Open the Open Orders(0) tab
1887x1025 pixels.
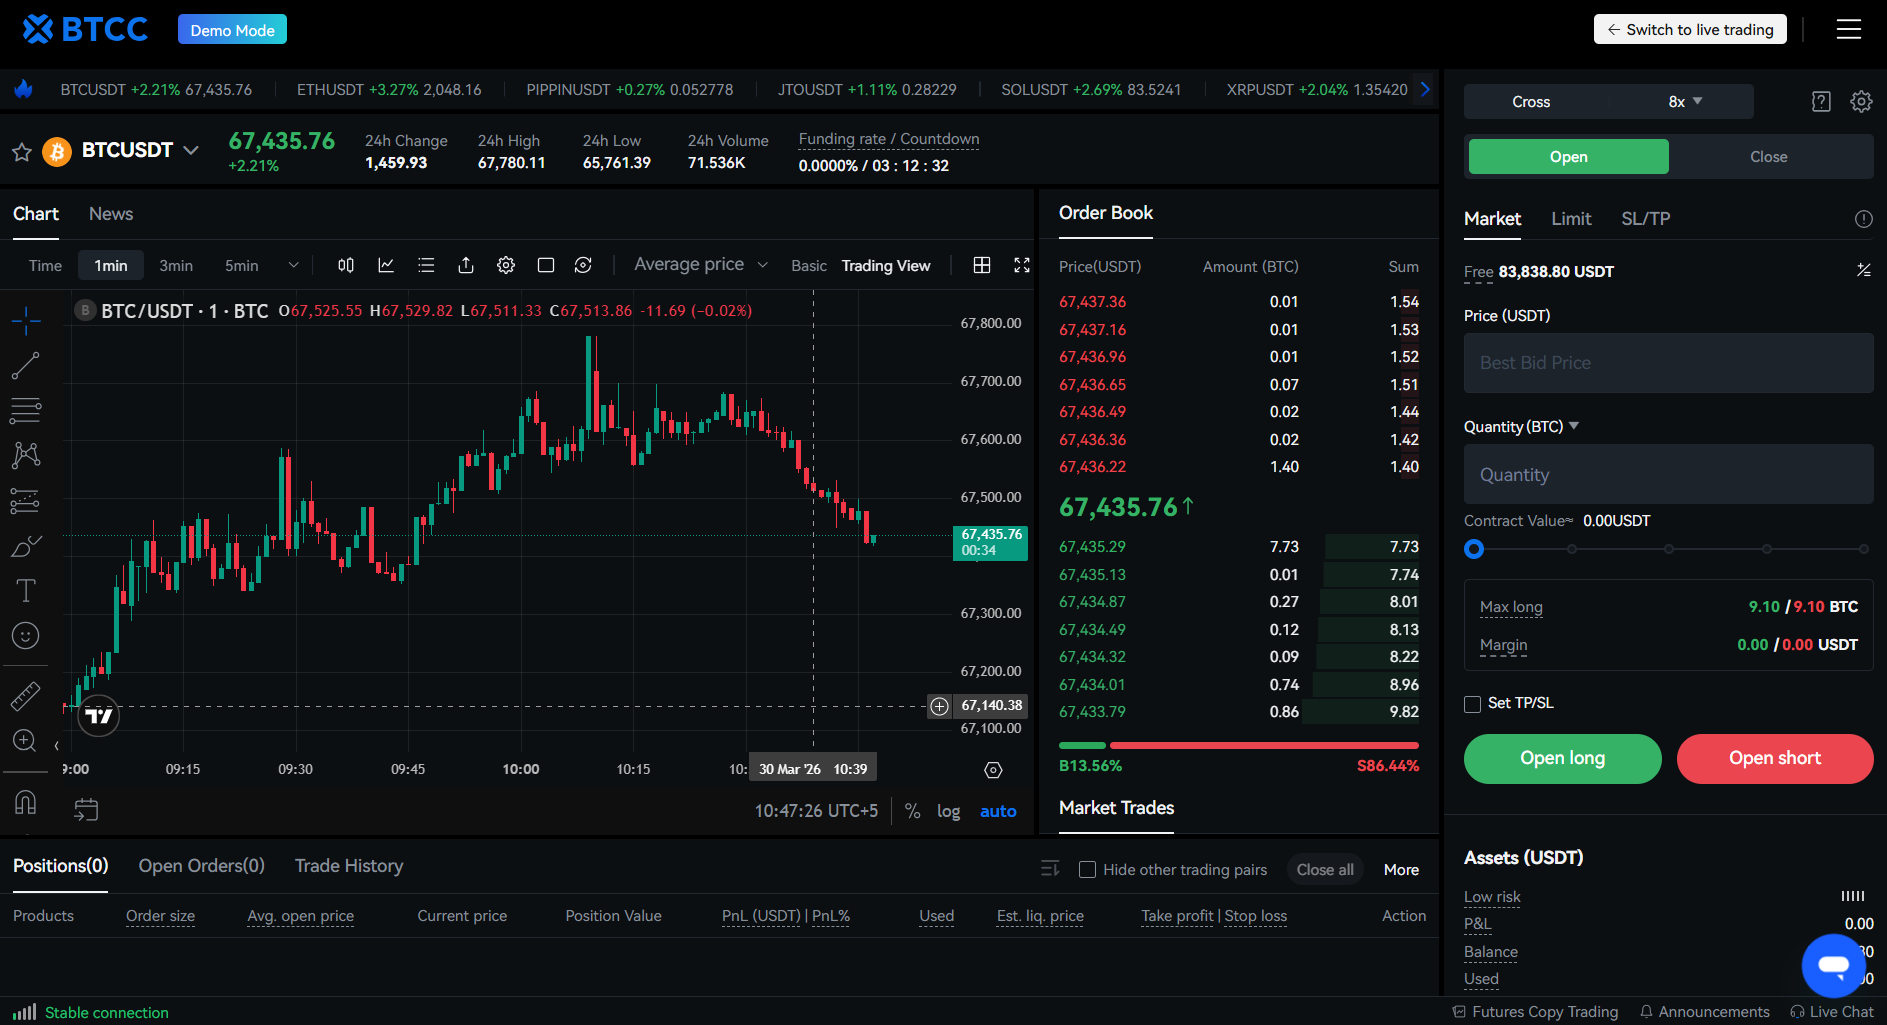pyautogui.click(x=202, y=866)
